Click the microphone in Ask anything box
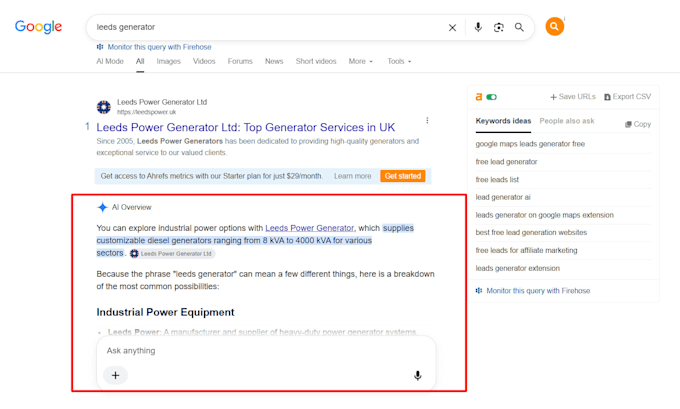Screen dimensions: 680x409 (x=418, y=376)
